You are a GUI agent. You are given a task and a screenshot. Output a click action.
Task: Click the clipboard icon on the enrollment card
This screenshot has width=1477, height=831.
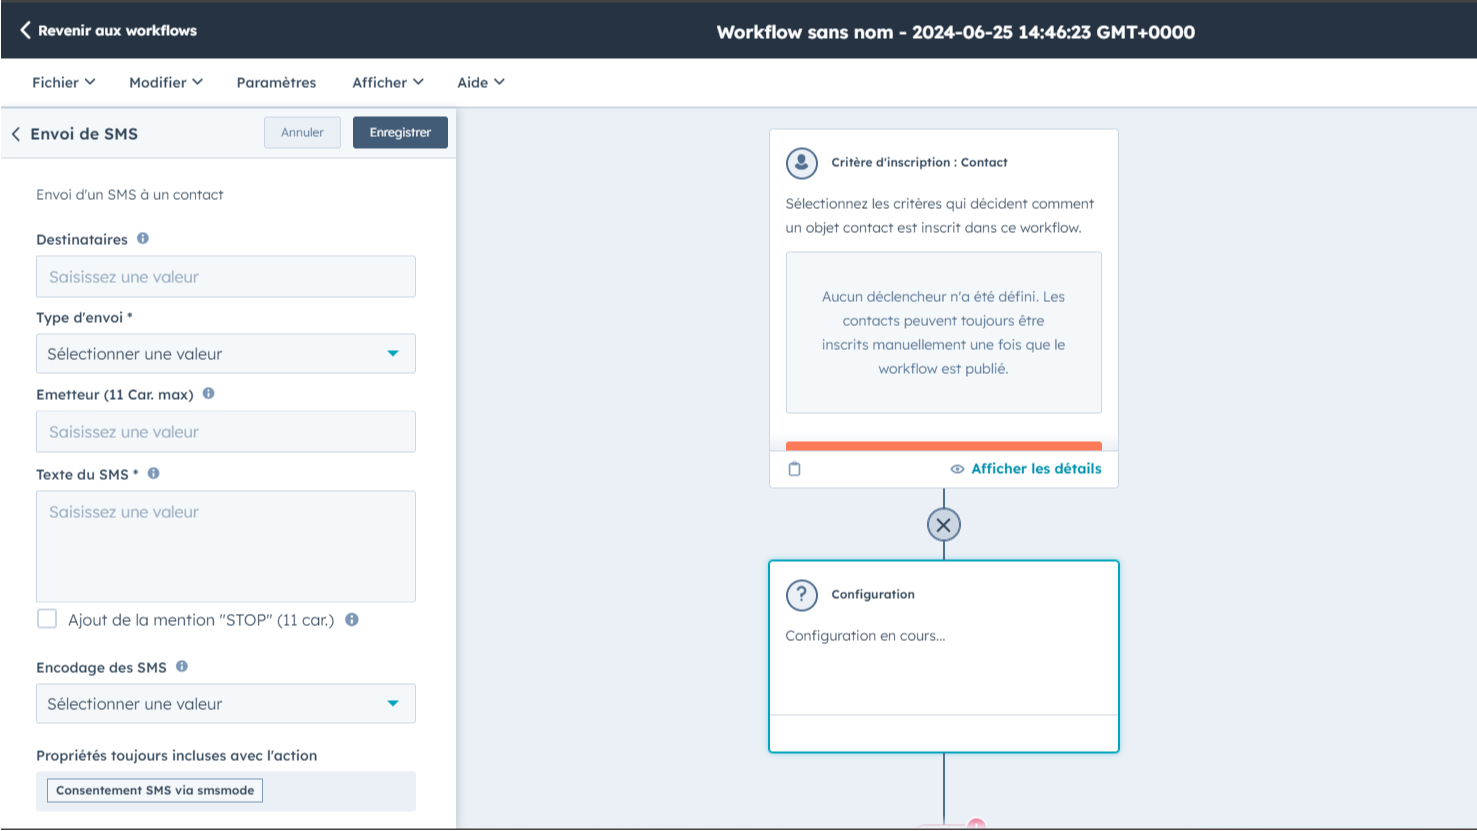pos(795,468)
